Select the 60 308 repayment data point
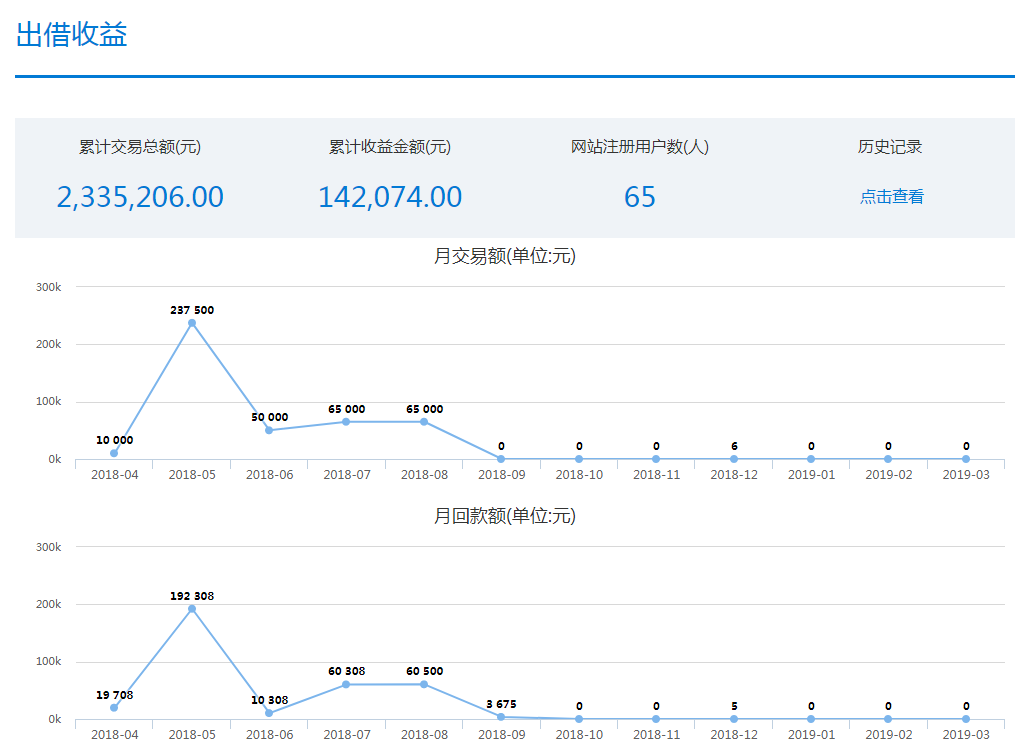The height and width of the screenshot is (752, 1030). tap(346, 684)
